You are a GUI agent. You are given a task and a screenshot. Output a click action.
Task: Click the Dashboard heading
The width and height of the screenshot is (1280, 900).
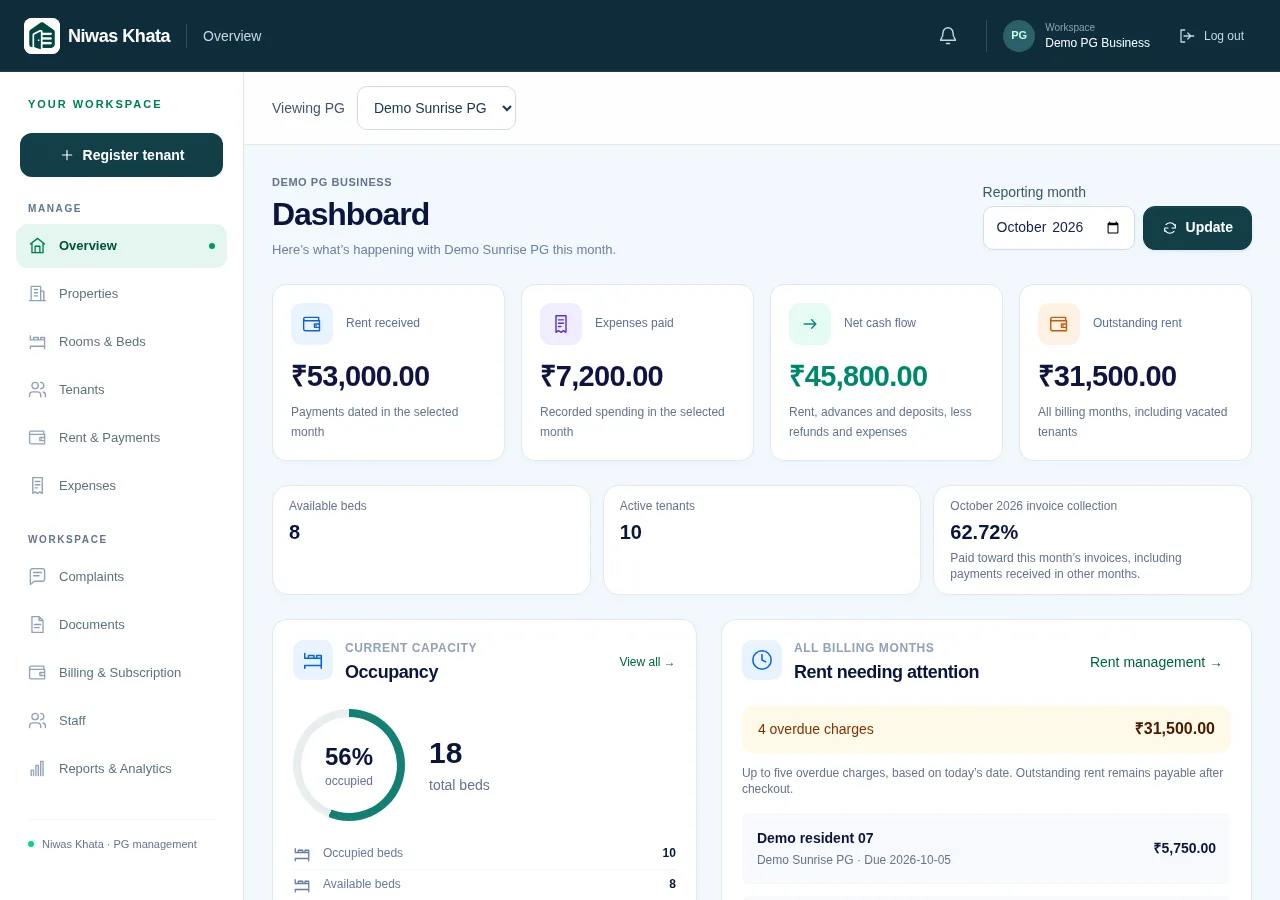(x=350, y=214)
